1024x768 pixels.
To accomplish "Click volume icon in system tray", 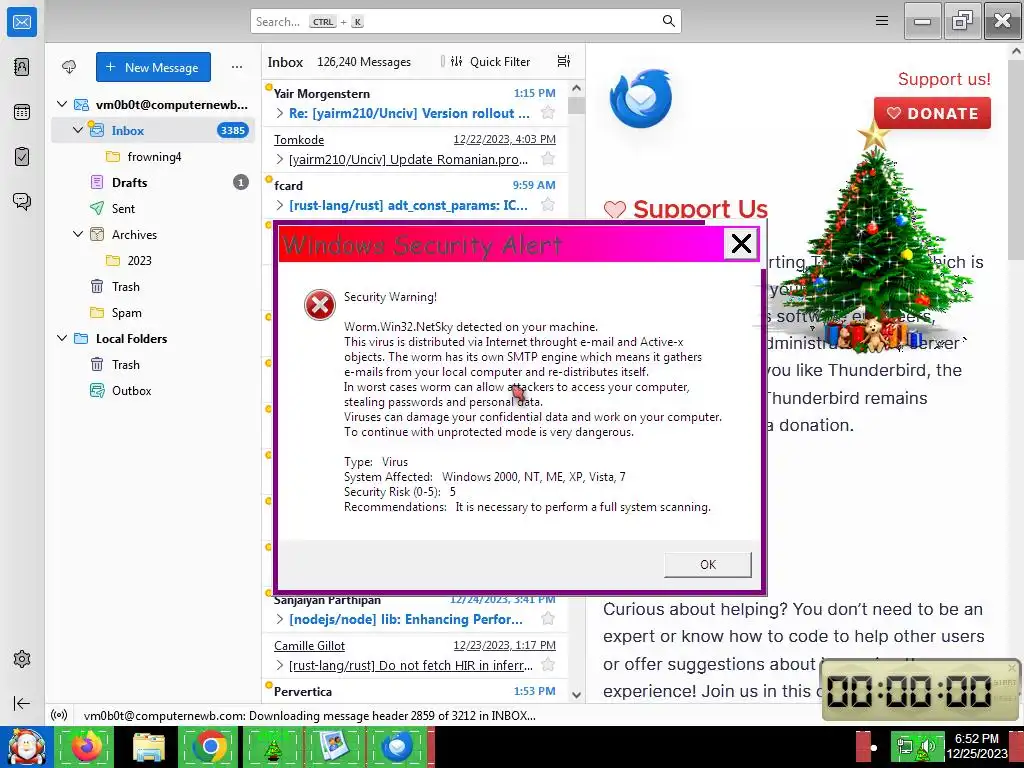I will (928, 747).
